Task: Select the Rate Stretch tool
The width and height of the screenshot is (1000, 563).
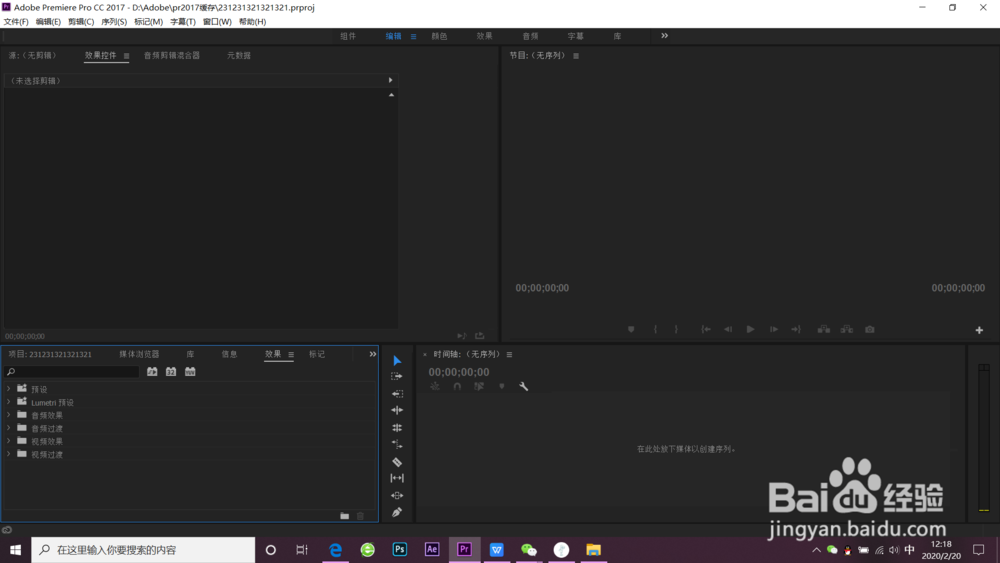Action: 397,444
